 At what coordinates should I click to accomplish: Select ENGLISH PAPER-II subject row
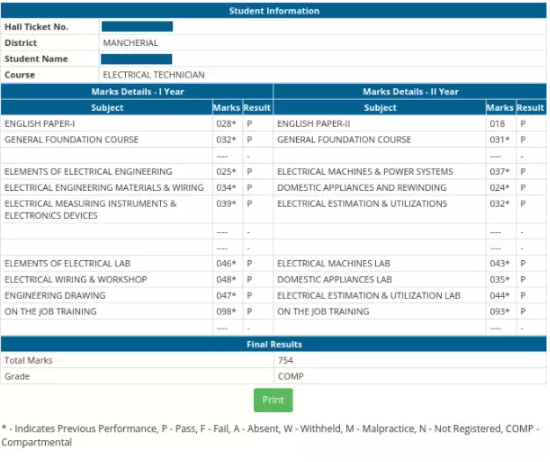(314, 123)
